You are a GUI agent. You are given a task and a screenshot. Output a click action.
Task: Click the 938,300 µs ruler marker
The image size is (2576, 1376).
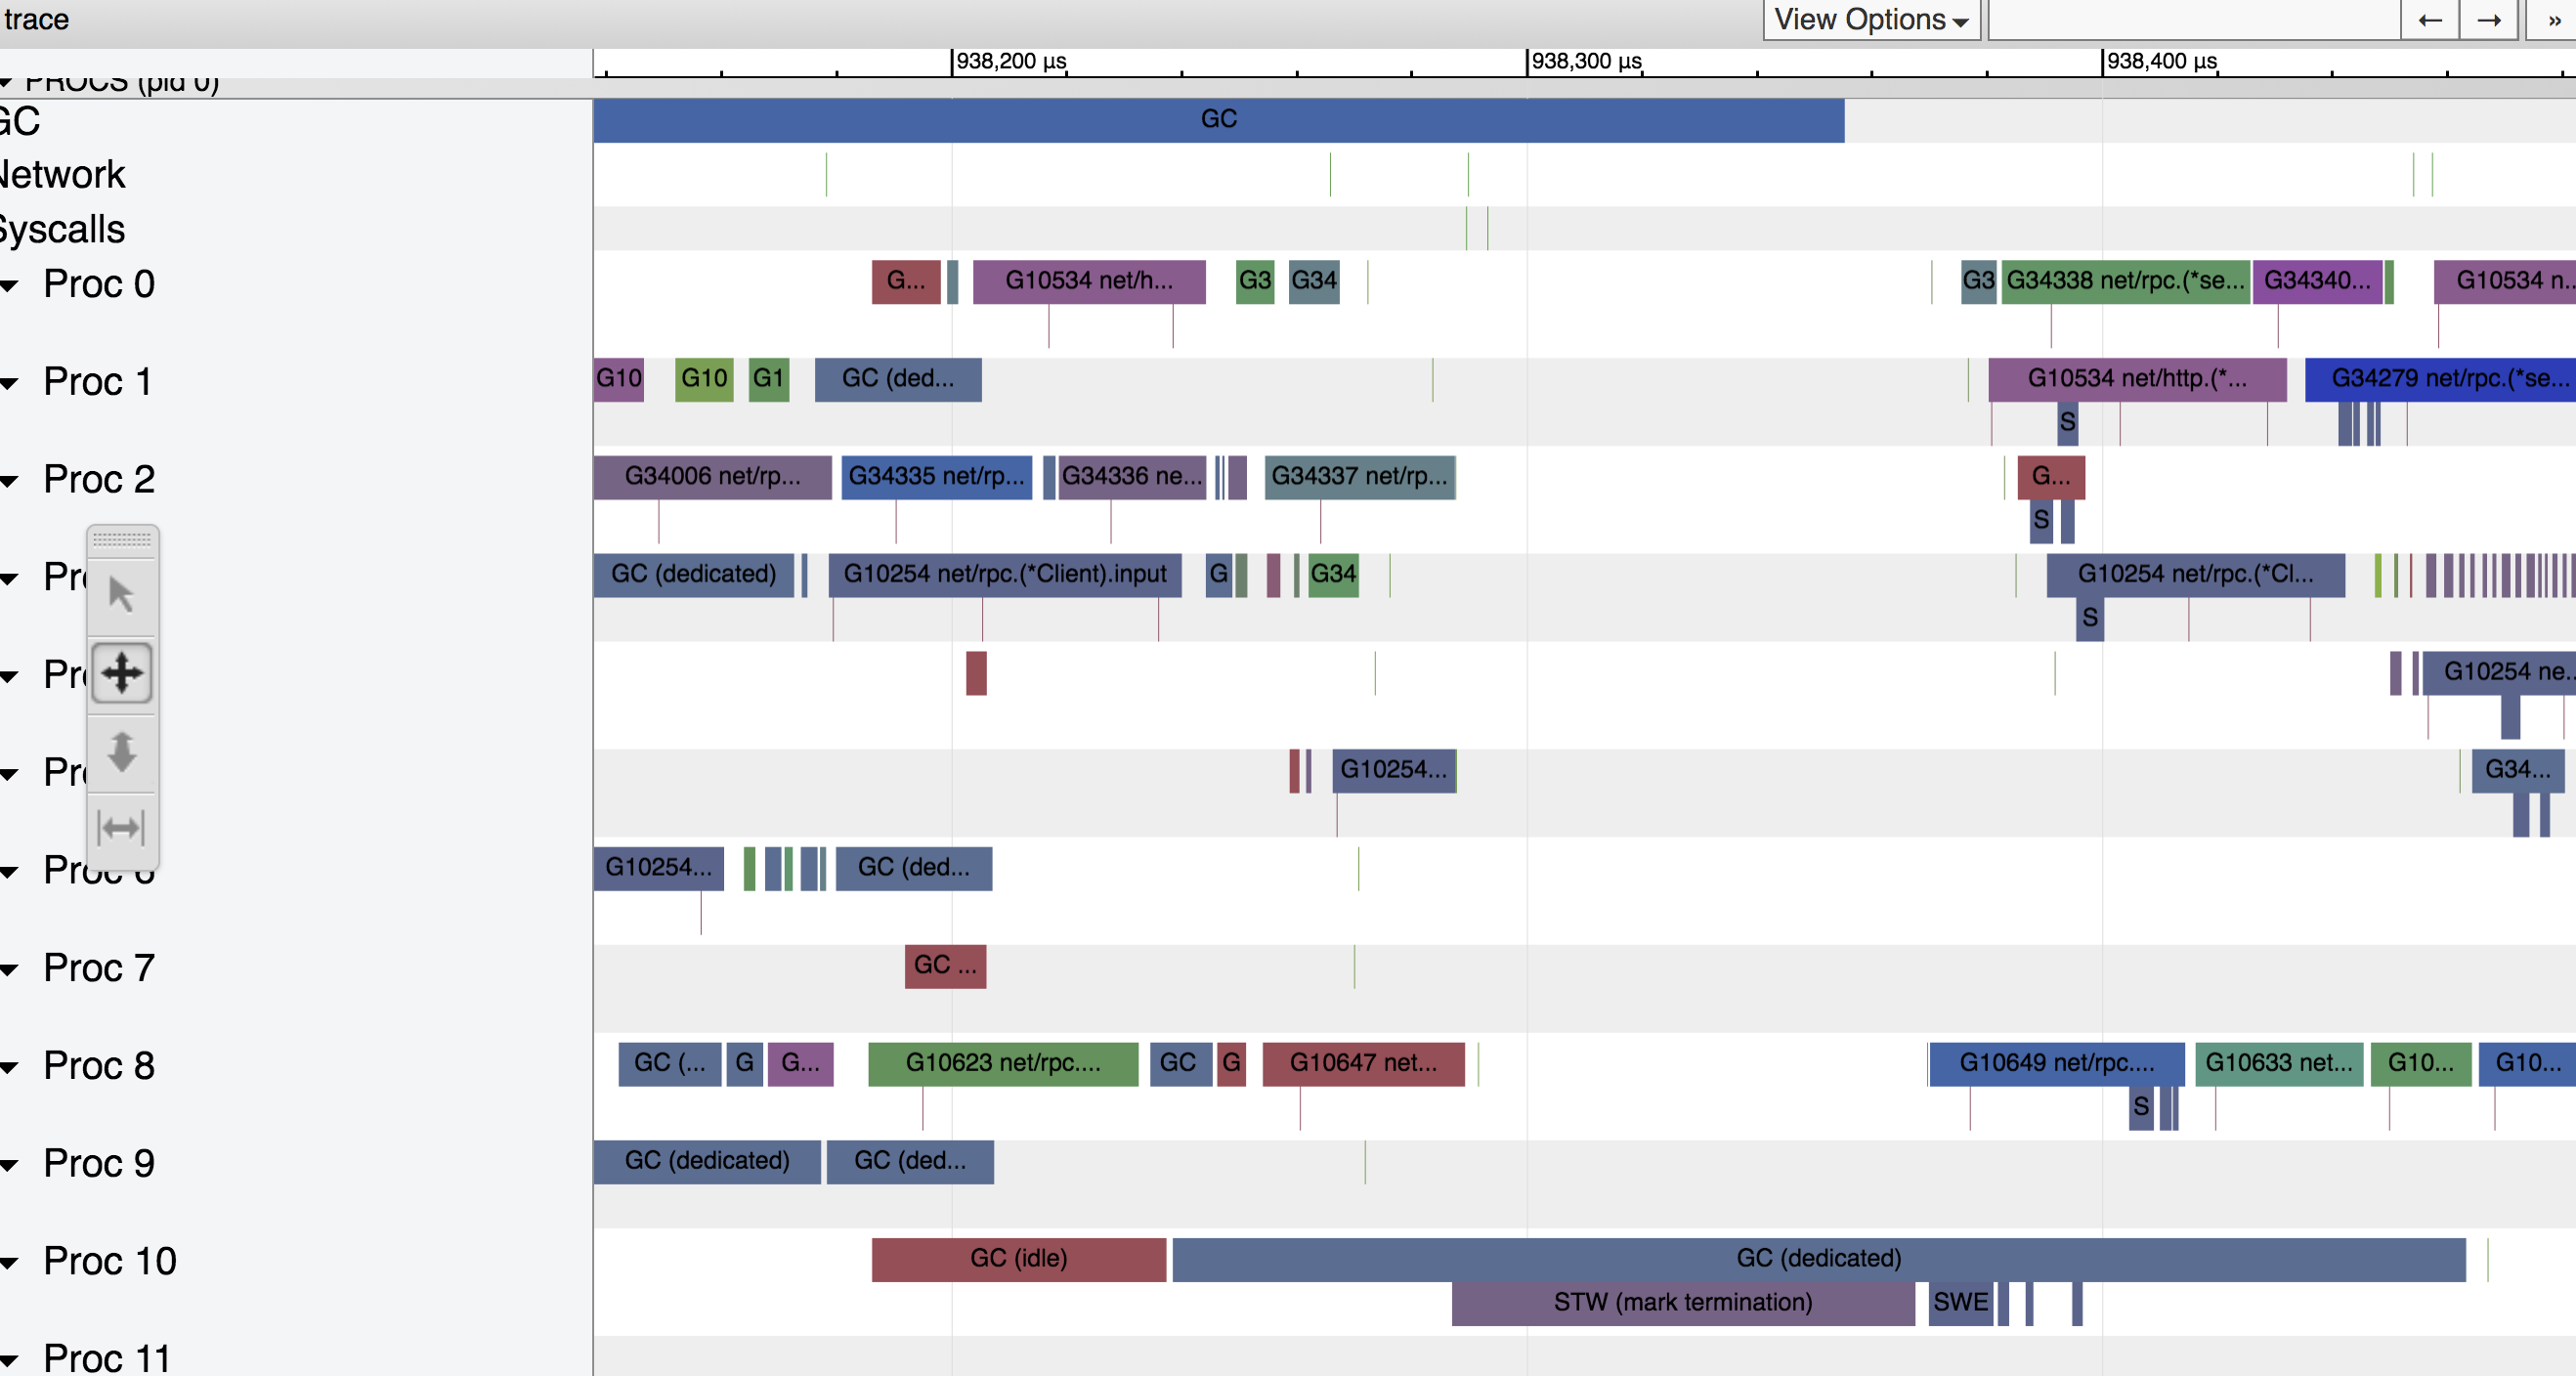pyautogui.click(x=1585, y=62)
